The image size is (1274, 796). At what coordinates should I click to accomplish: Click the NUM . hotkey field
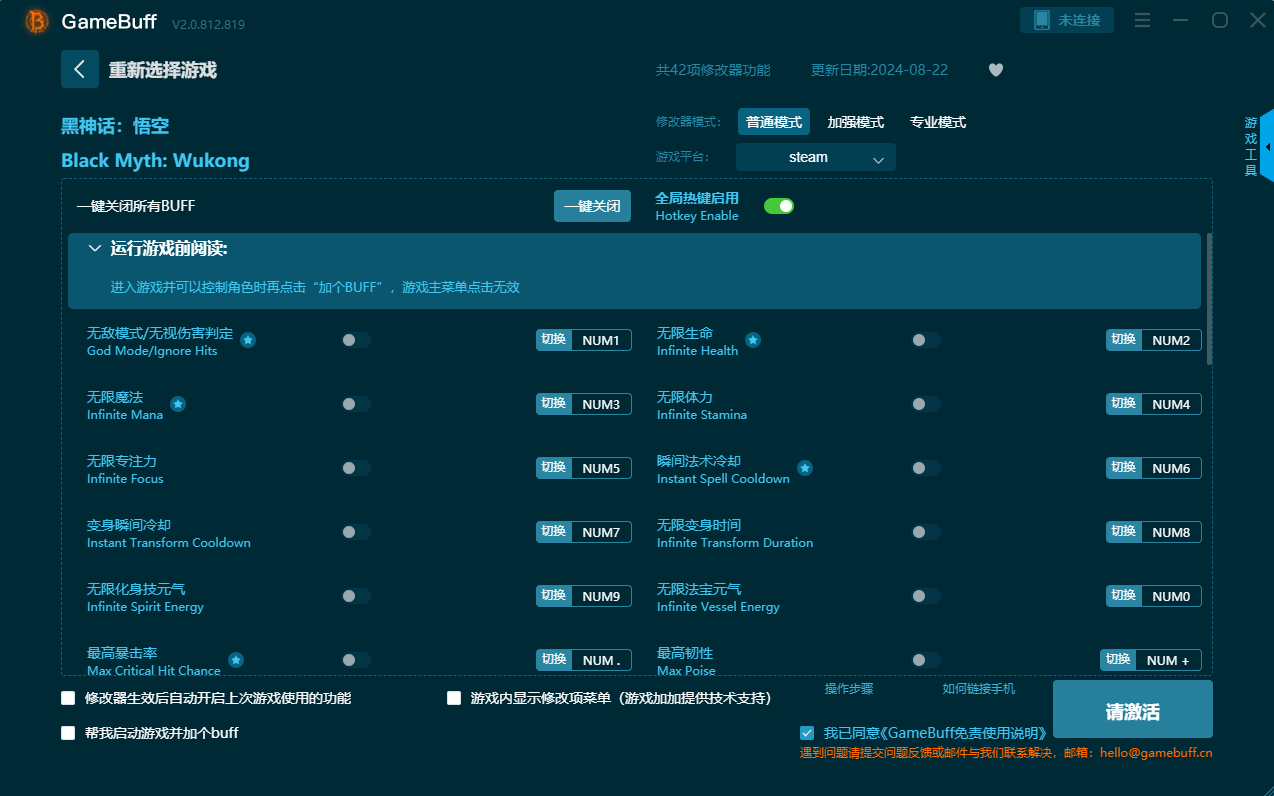tap(601, 660)
